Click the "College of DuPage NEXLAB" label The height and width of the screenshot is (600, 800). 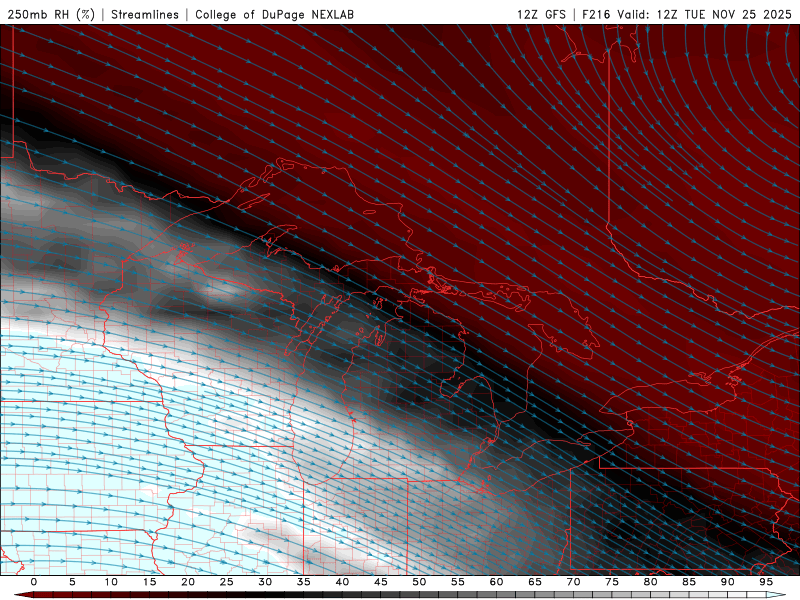[x=274, y=14]
